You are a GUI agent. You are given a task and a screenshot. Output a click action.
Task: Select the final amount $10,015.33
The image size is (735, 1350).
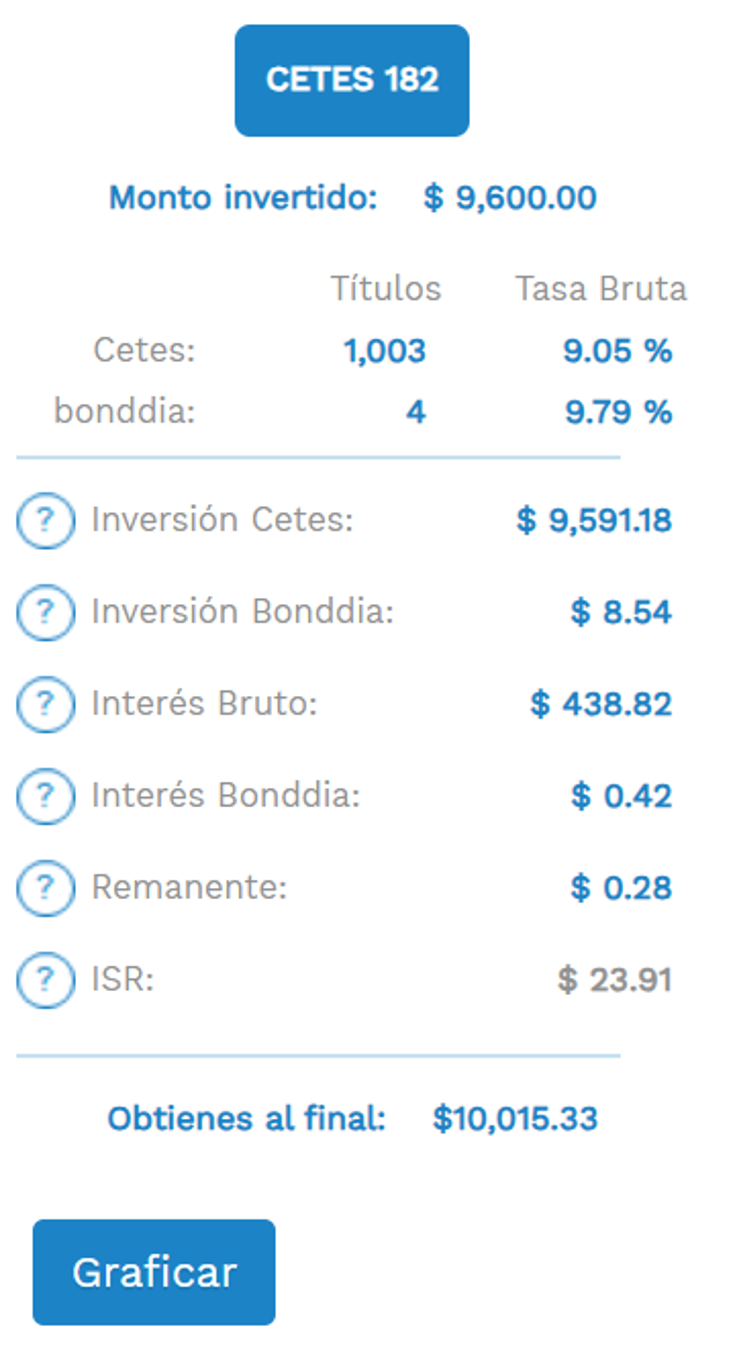[516, 1118]
